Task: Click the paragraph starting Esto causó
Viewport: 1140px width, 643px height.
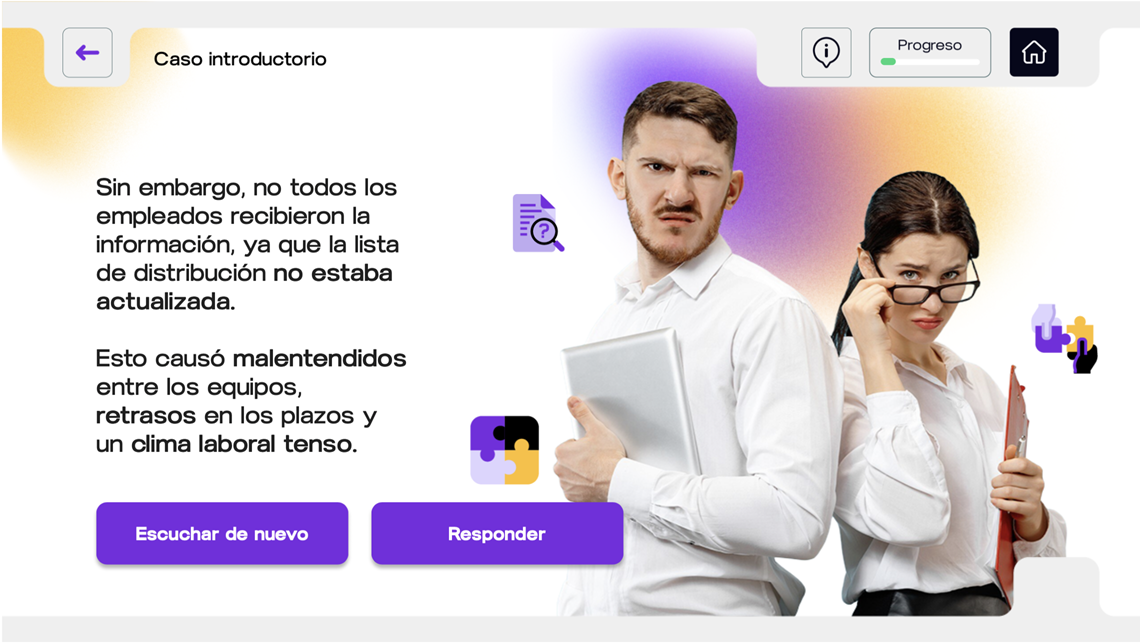Action: 251,401
